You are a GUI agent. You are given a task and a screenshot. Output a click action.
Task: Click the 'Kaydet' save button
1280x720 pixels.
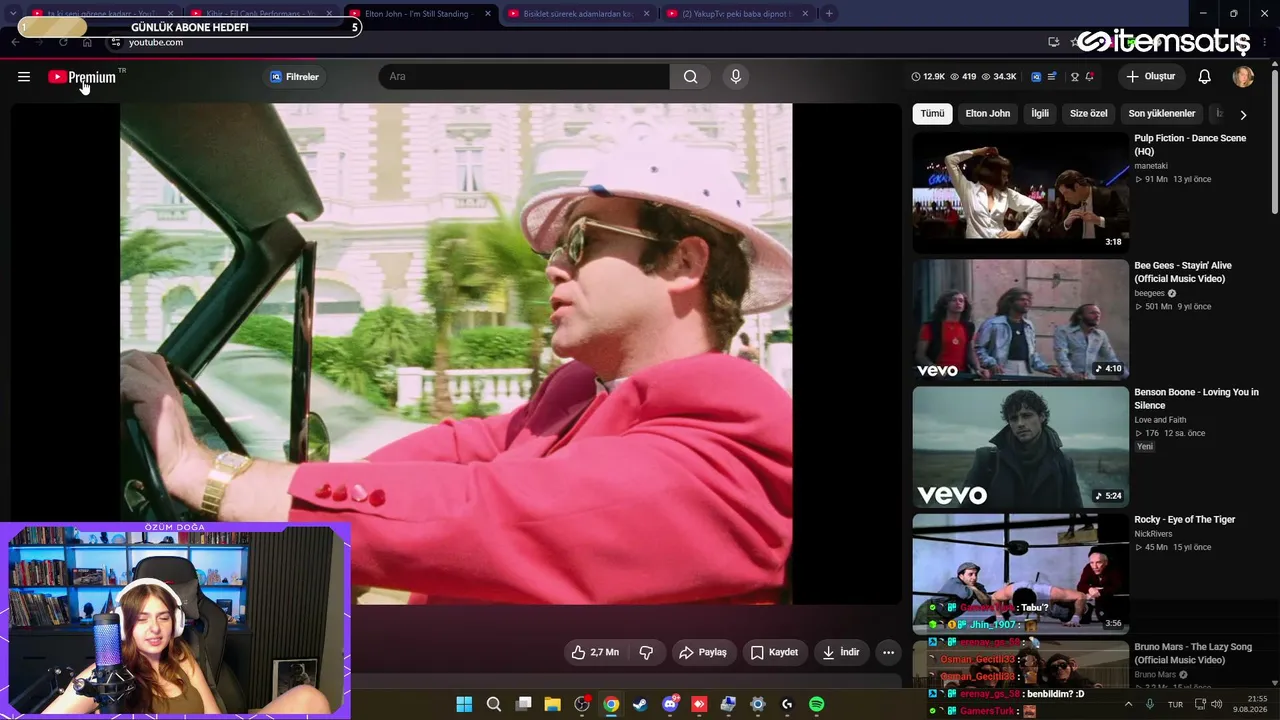pyautogui.click(x=774, y=652)
